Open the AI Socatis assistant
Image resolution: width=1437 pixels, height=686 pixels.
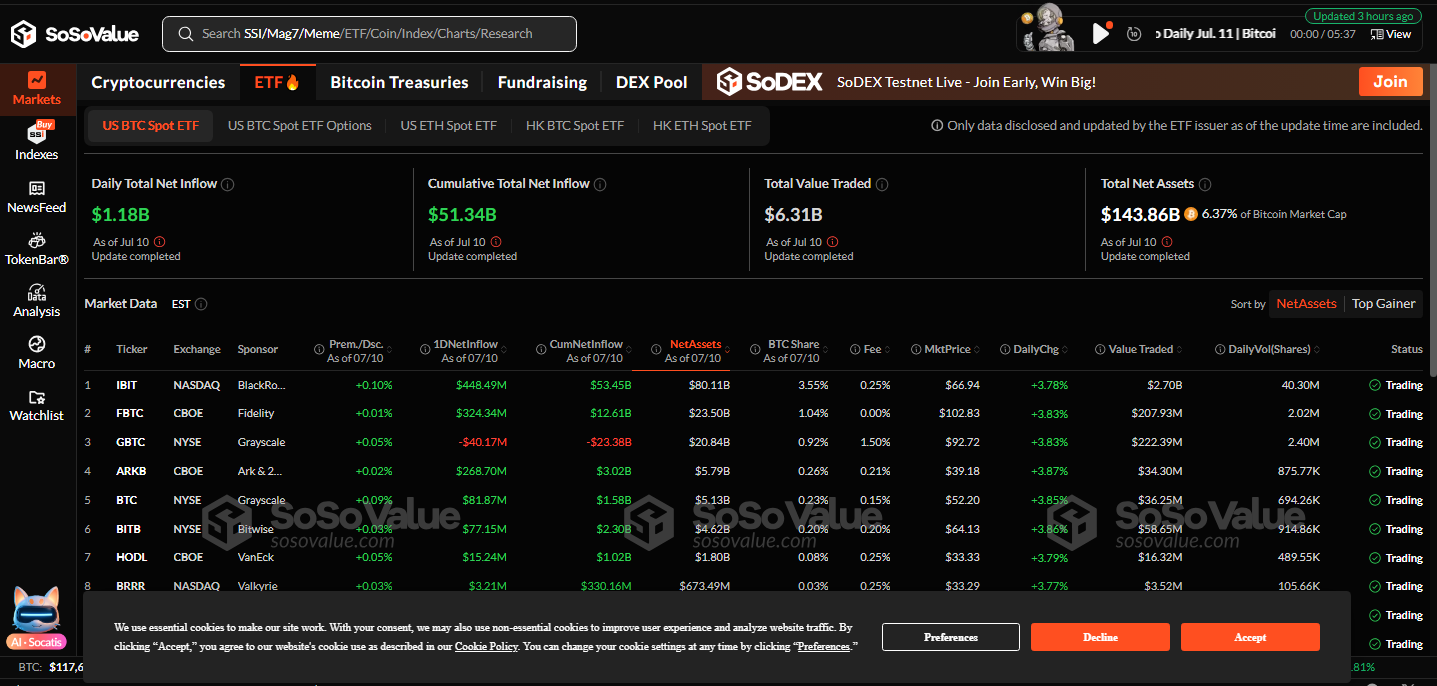tap(36, 619)
